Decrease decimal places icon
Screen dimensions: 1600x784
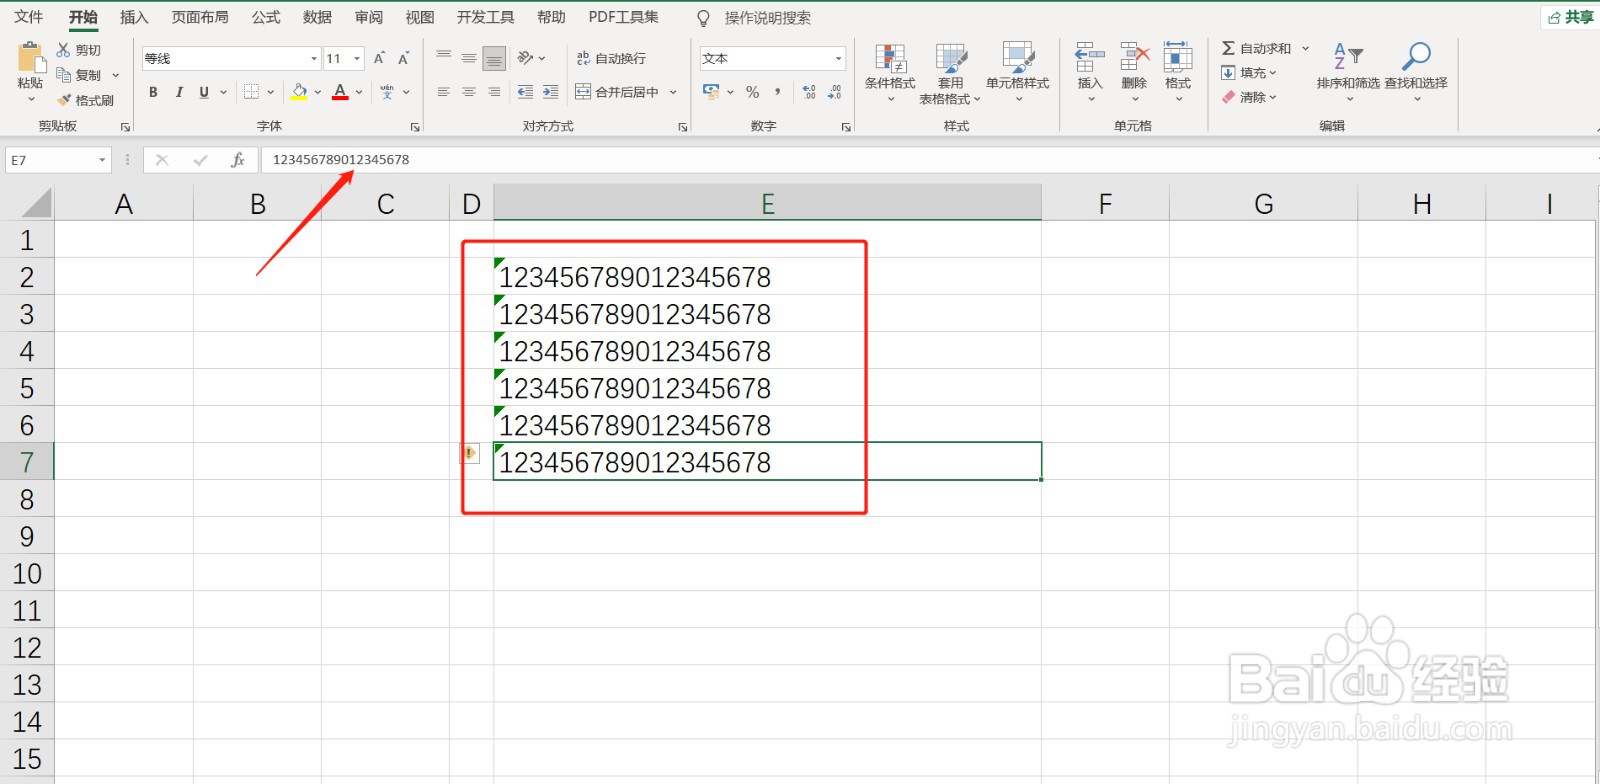(835, 92)
